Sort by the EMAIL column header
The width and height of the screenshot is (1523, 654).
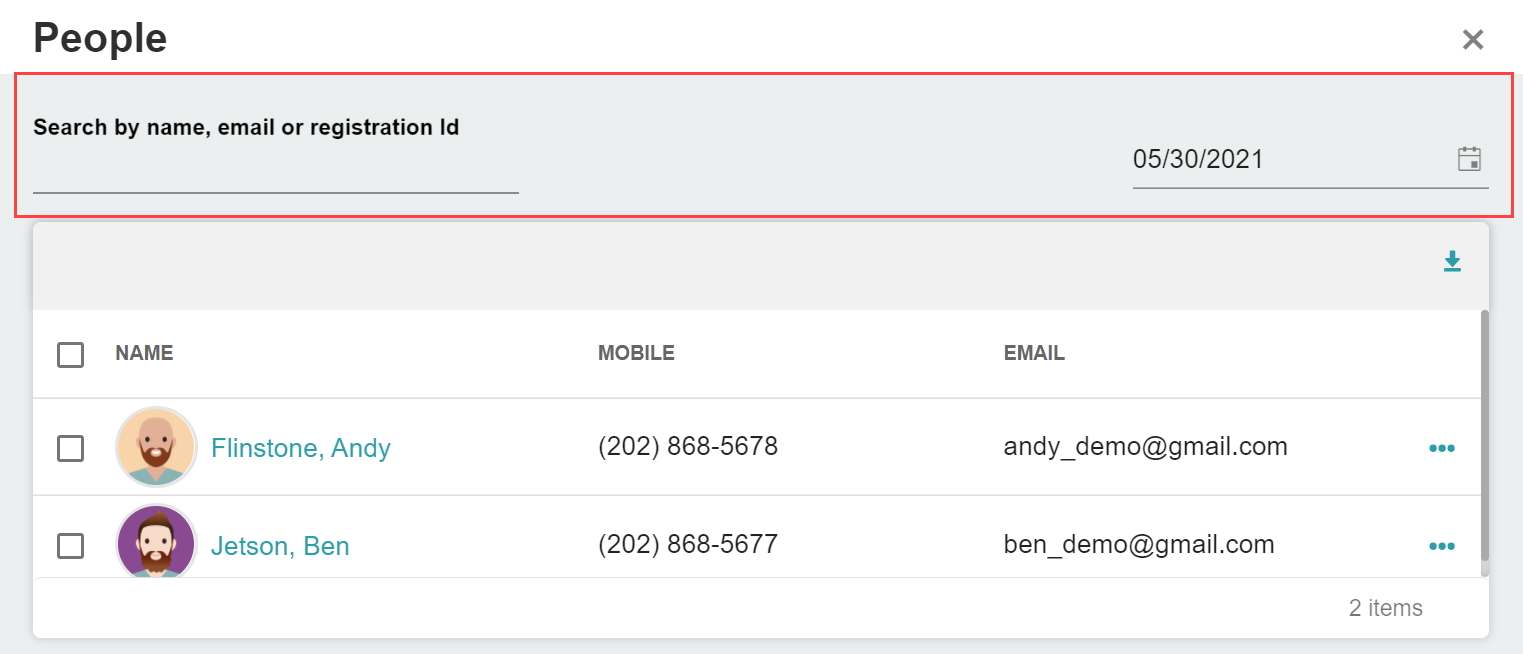click(x=1034, y=353)
